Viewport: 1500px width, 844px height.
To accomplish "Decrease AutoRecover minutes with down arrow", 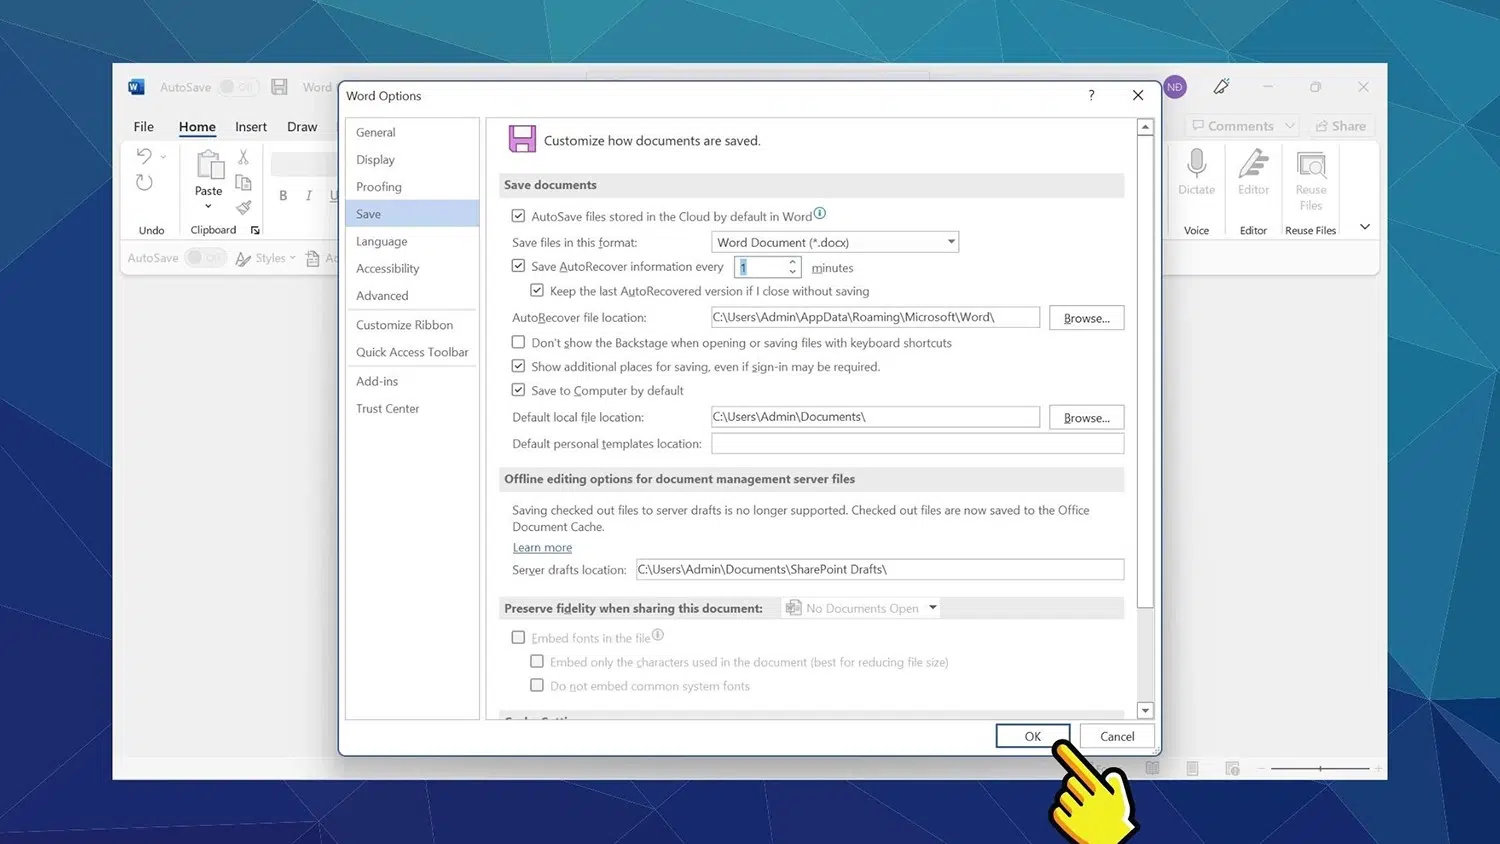I will pos(792,272).
